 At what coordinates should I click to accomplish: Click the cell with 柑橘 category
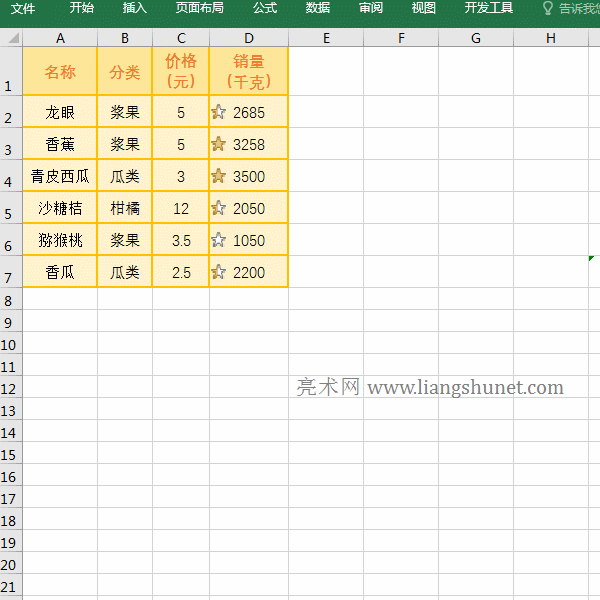(125, 209)
